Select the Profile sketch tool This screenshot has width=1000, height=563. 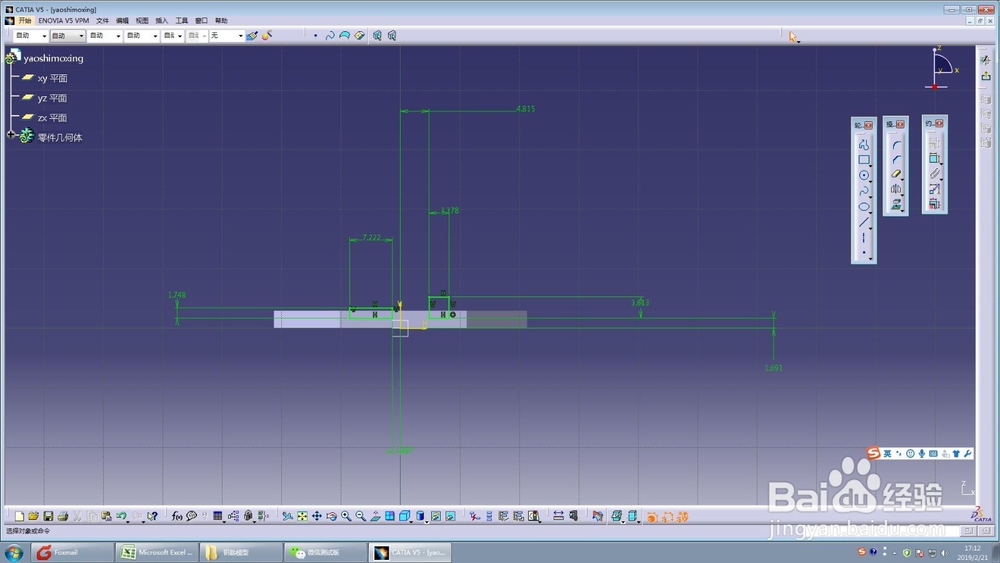click(864, 145)
